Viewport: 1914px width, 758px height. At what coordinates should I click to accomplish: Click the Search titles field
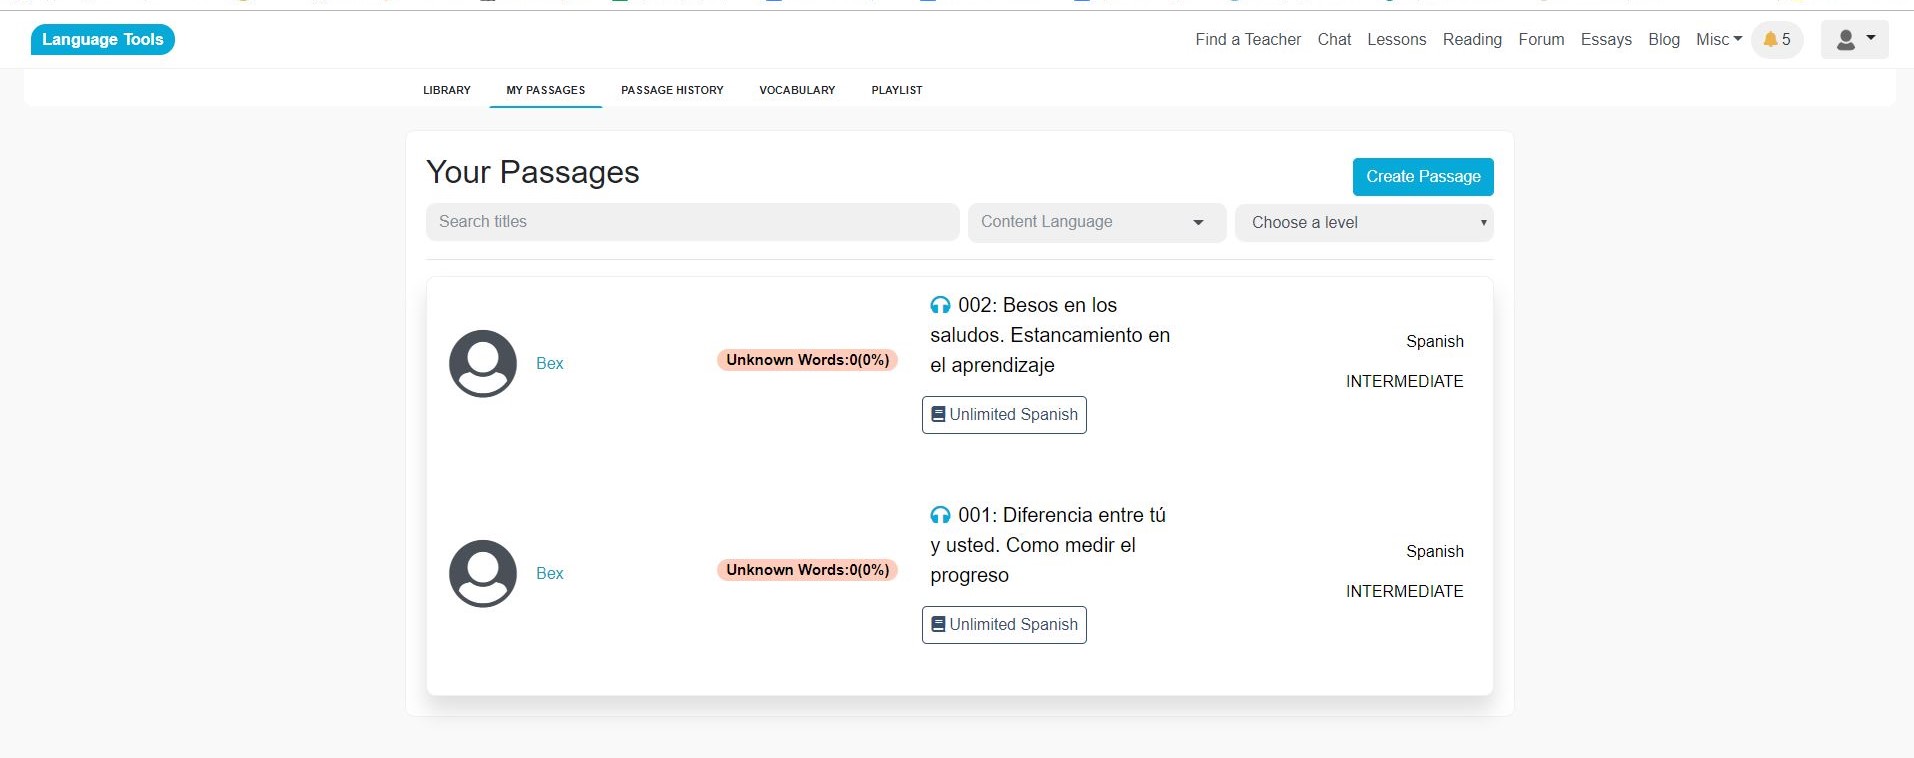[x=692, y=222]
